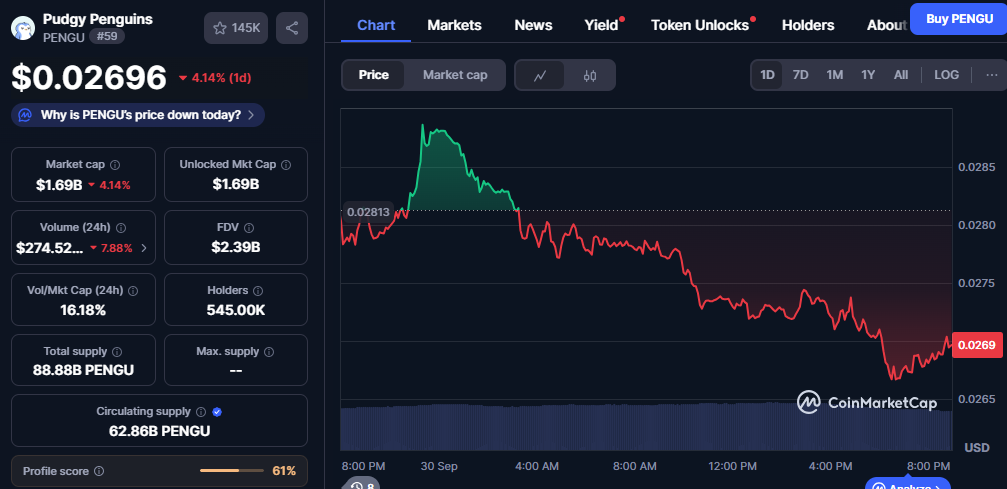Open the chart's three-dot more options
The height and width of the screenshot is (489, 1007).
pyautogui.click(x=991, y=75)
